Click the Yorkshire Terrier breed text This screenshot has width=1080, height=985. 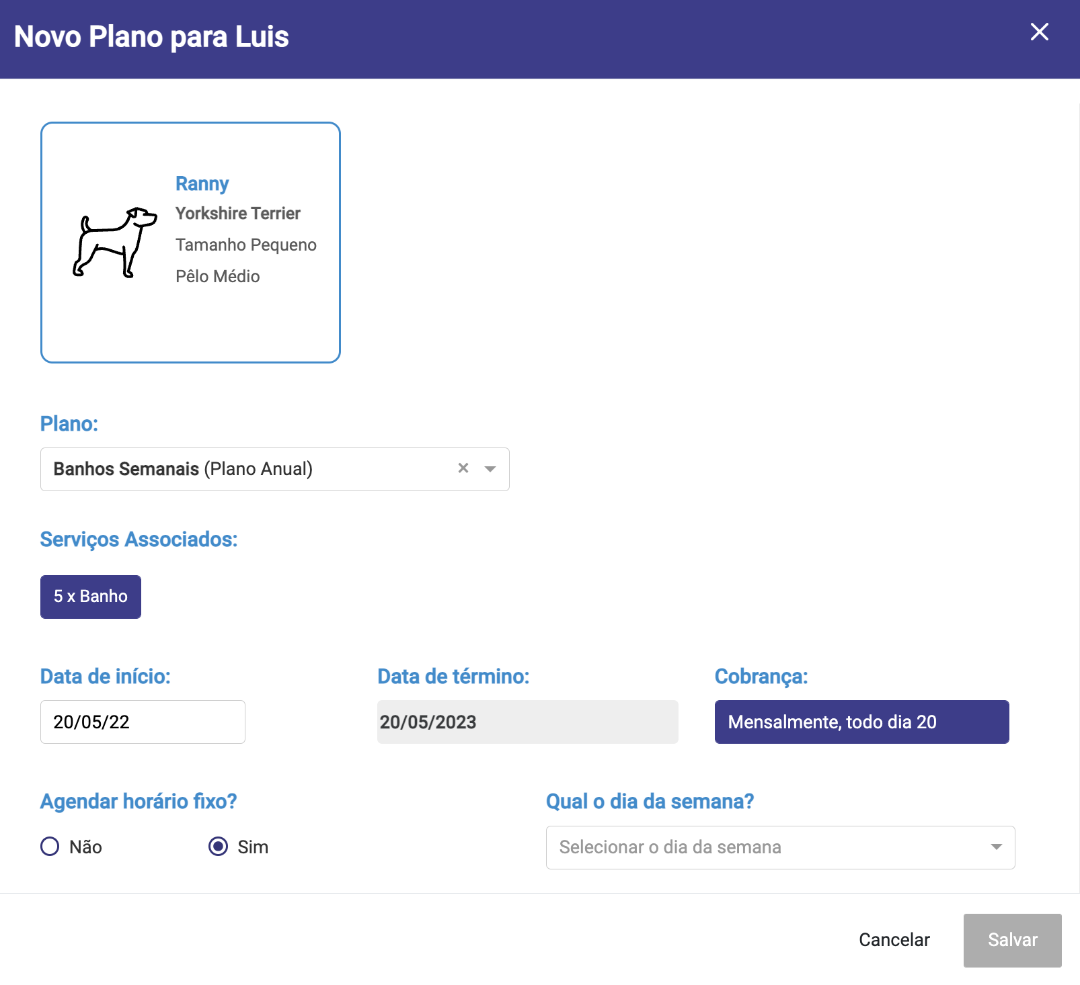[238, 214]
